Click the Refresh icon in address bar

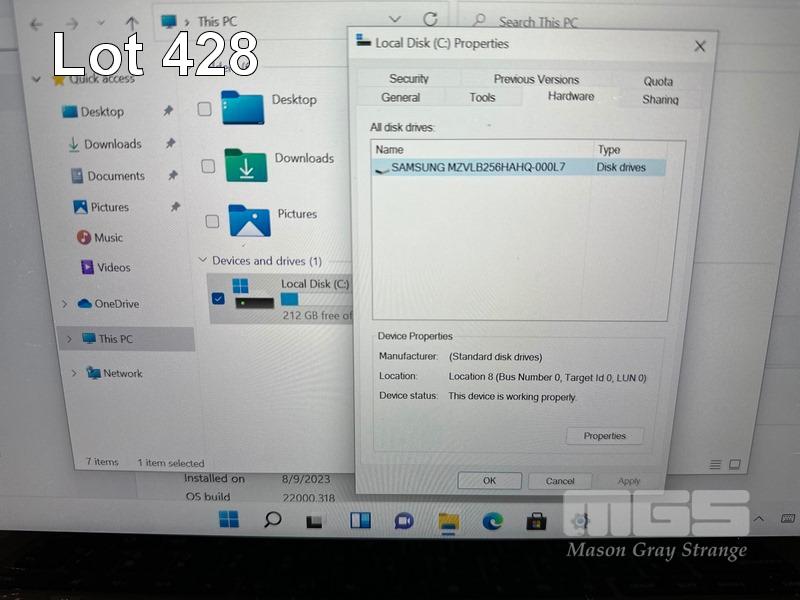(430, 20)
